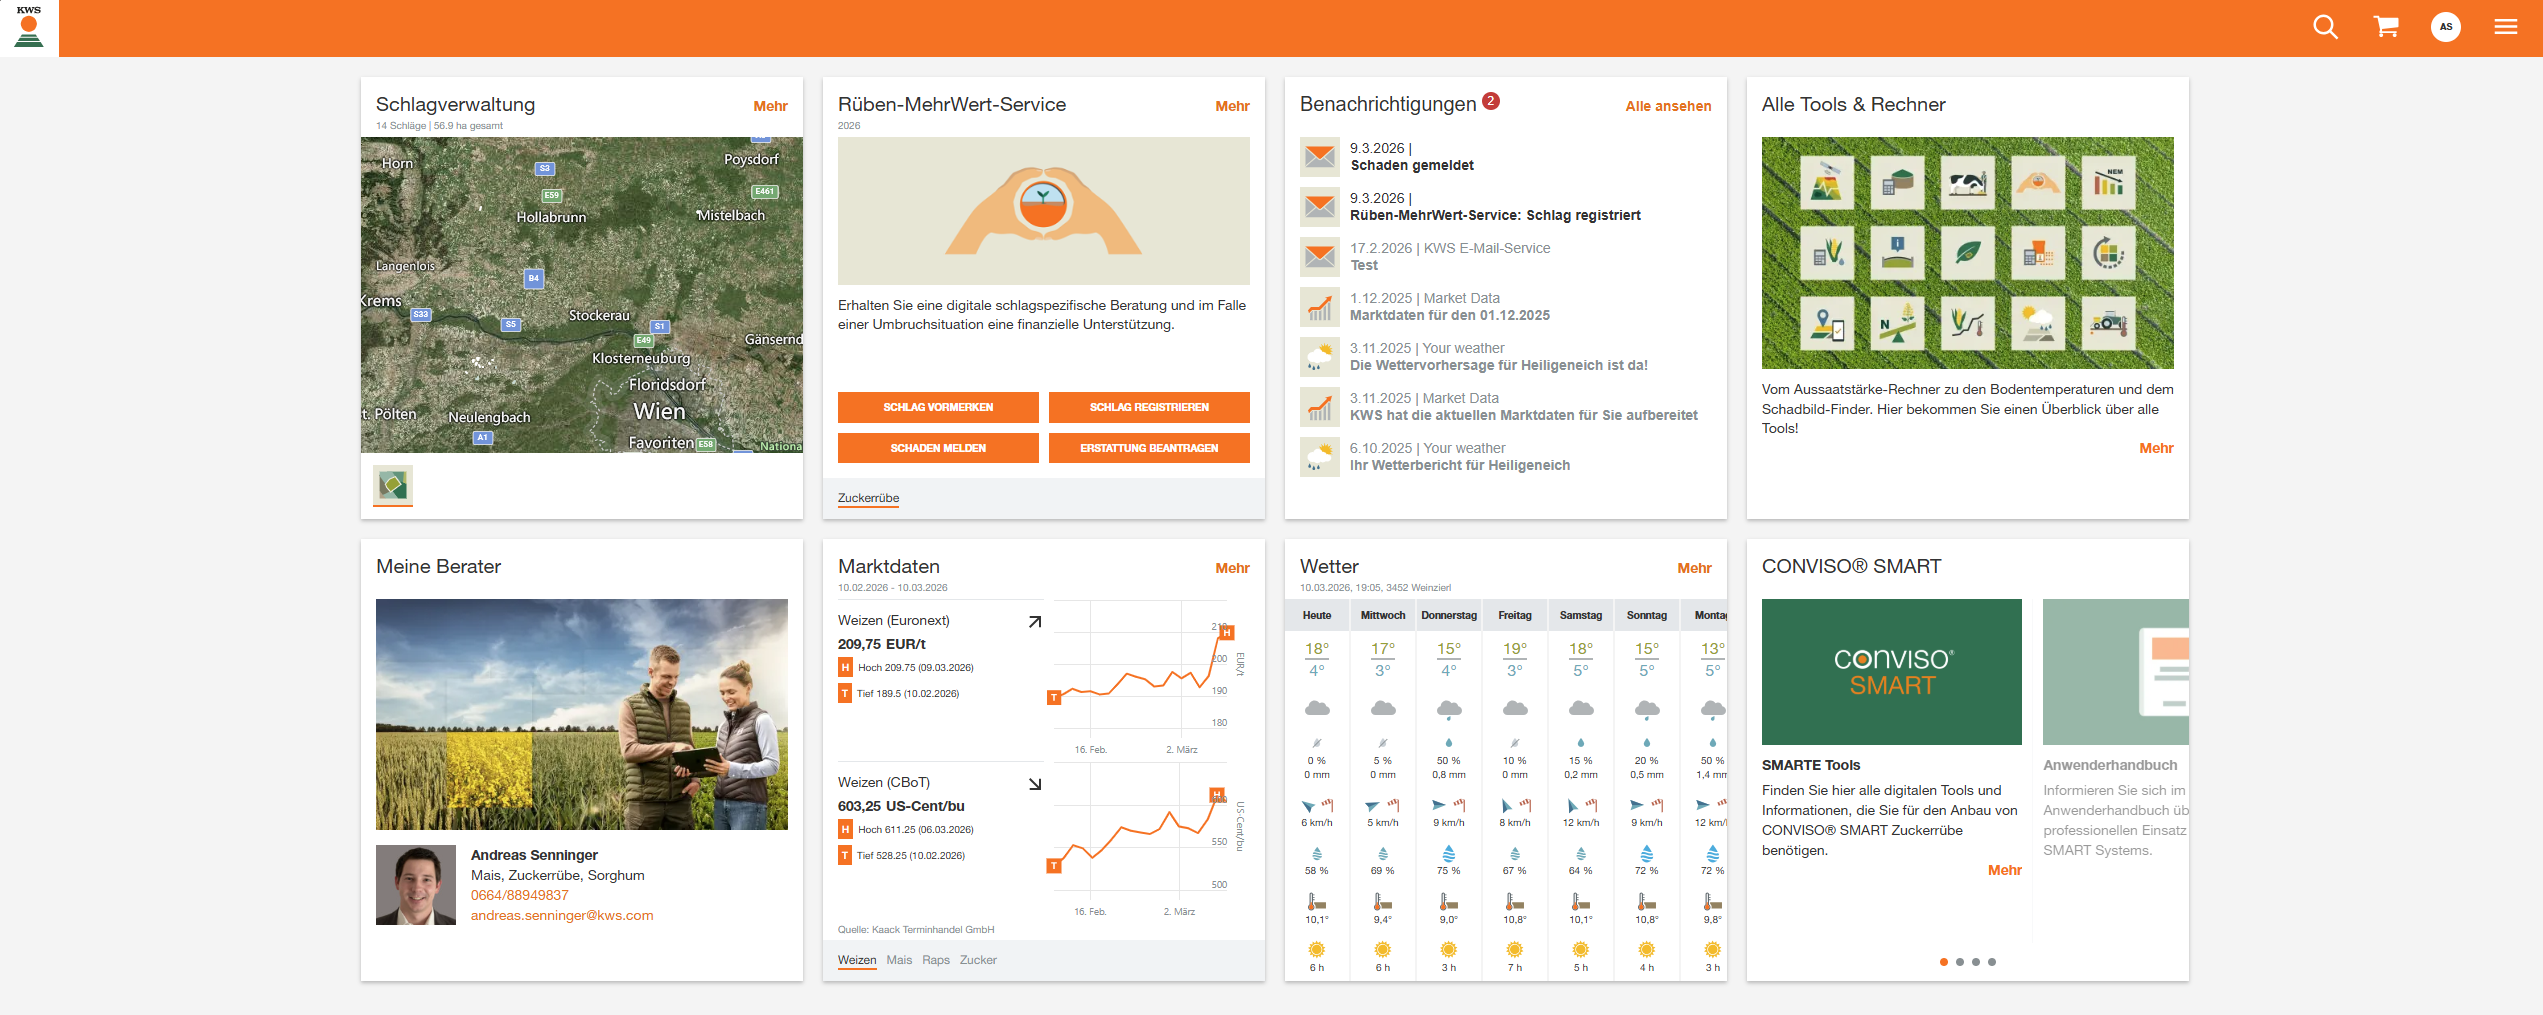Open the shopping cart
The height and width of the screenshot is (1015, 2543).
coord(2386,27)
